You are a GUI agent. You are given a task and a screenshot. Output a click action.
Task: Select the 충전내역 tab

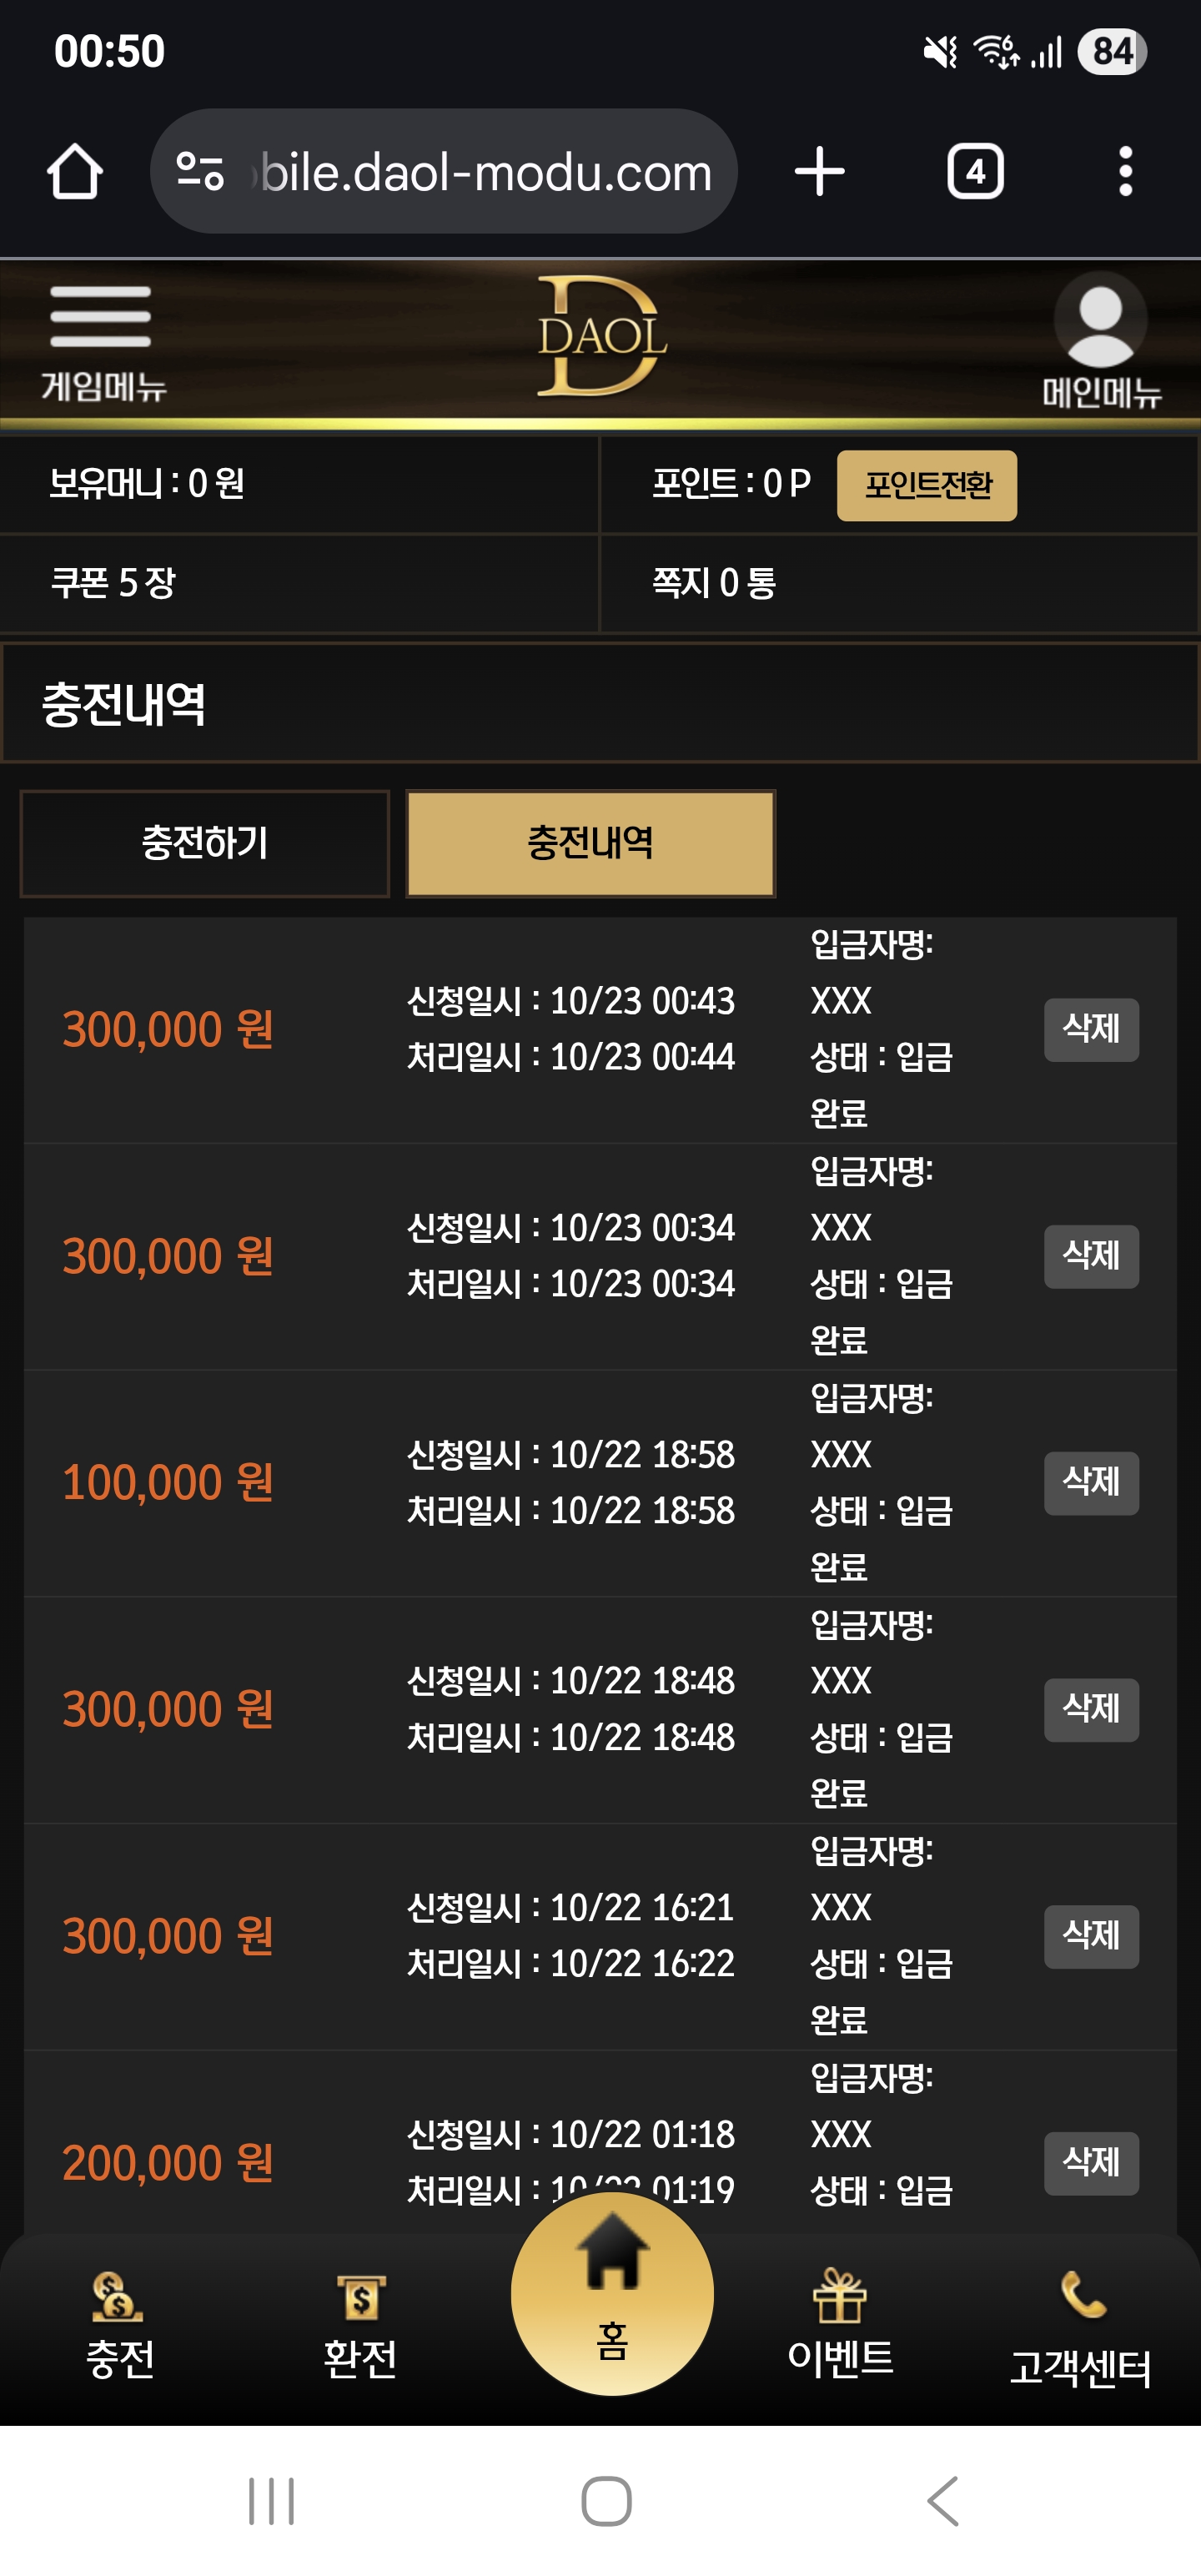coord(590,843)
